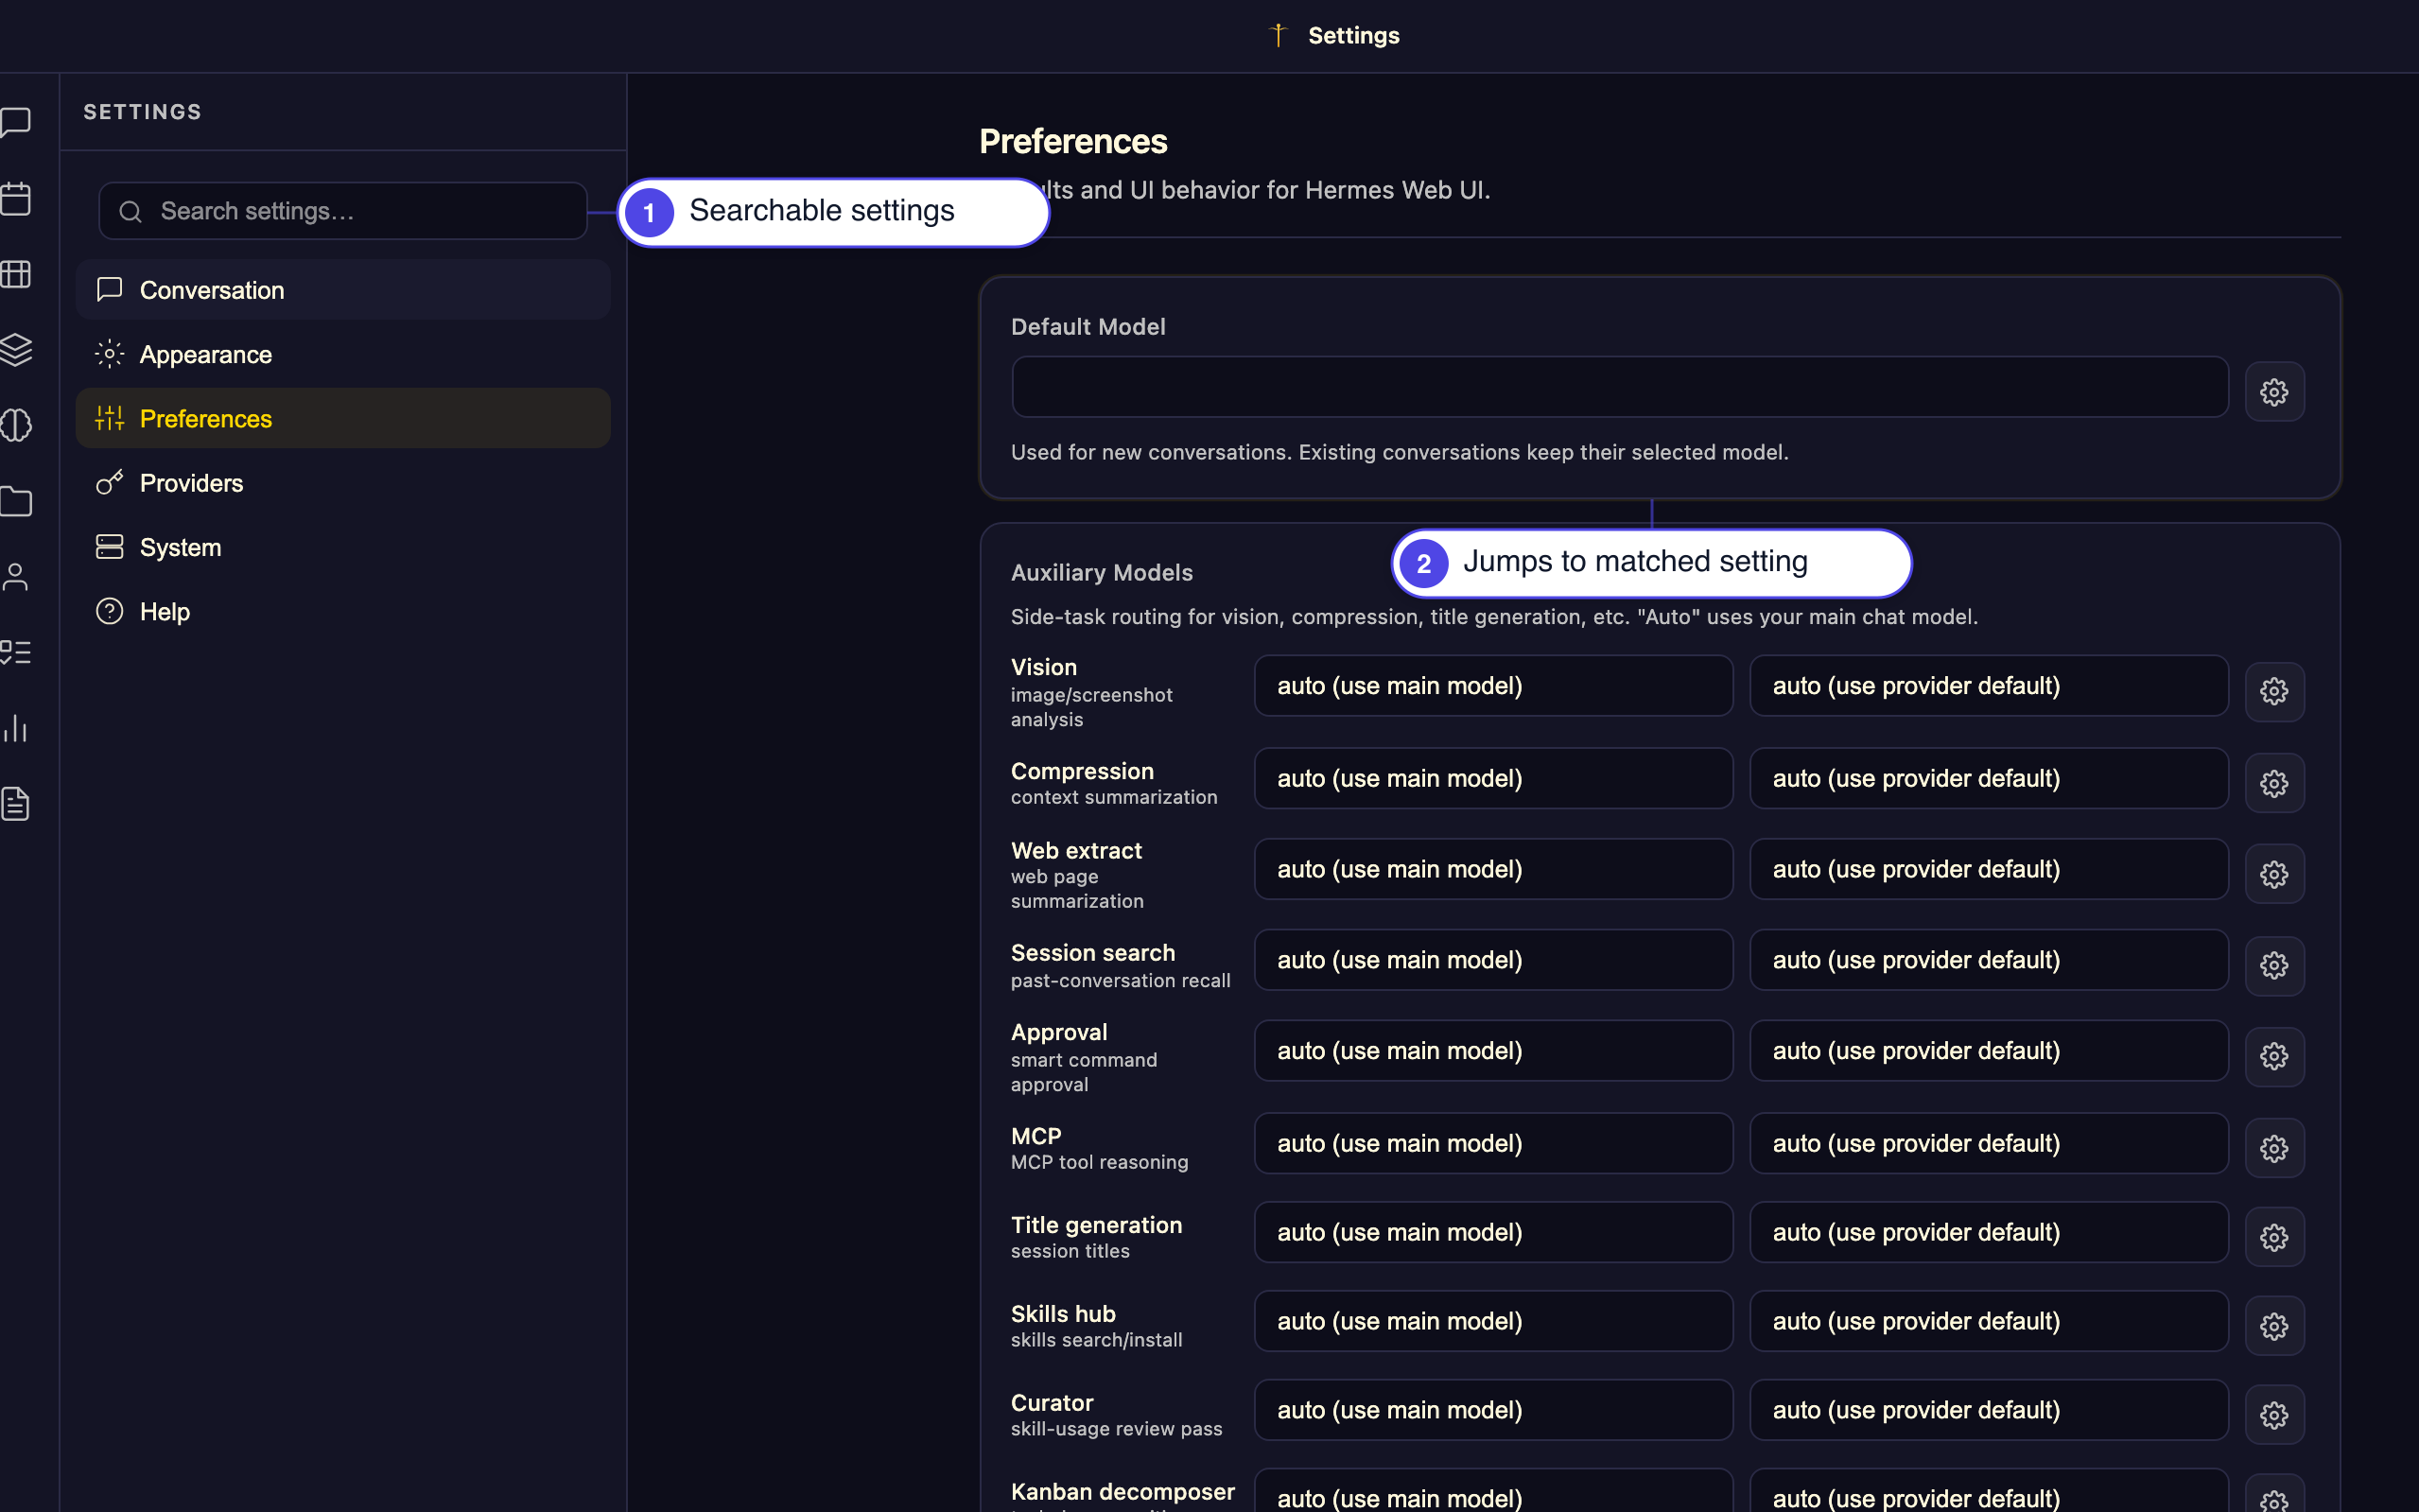Click the magnifier icon in the search settings box
This screenshot has height=1512, width=2419.
[130, 211]
